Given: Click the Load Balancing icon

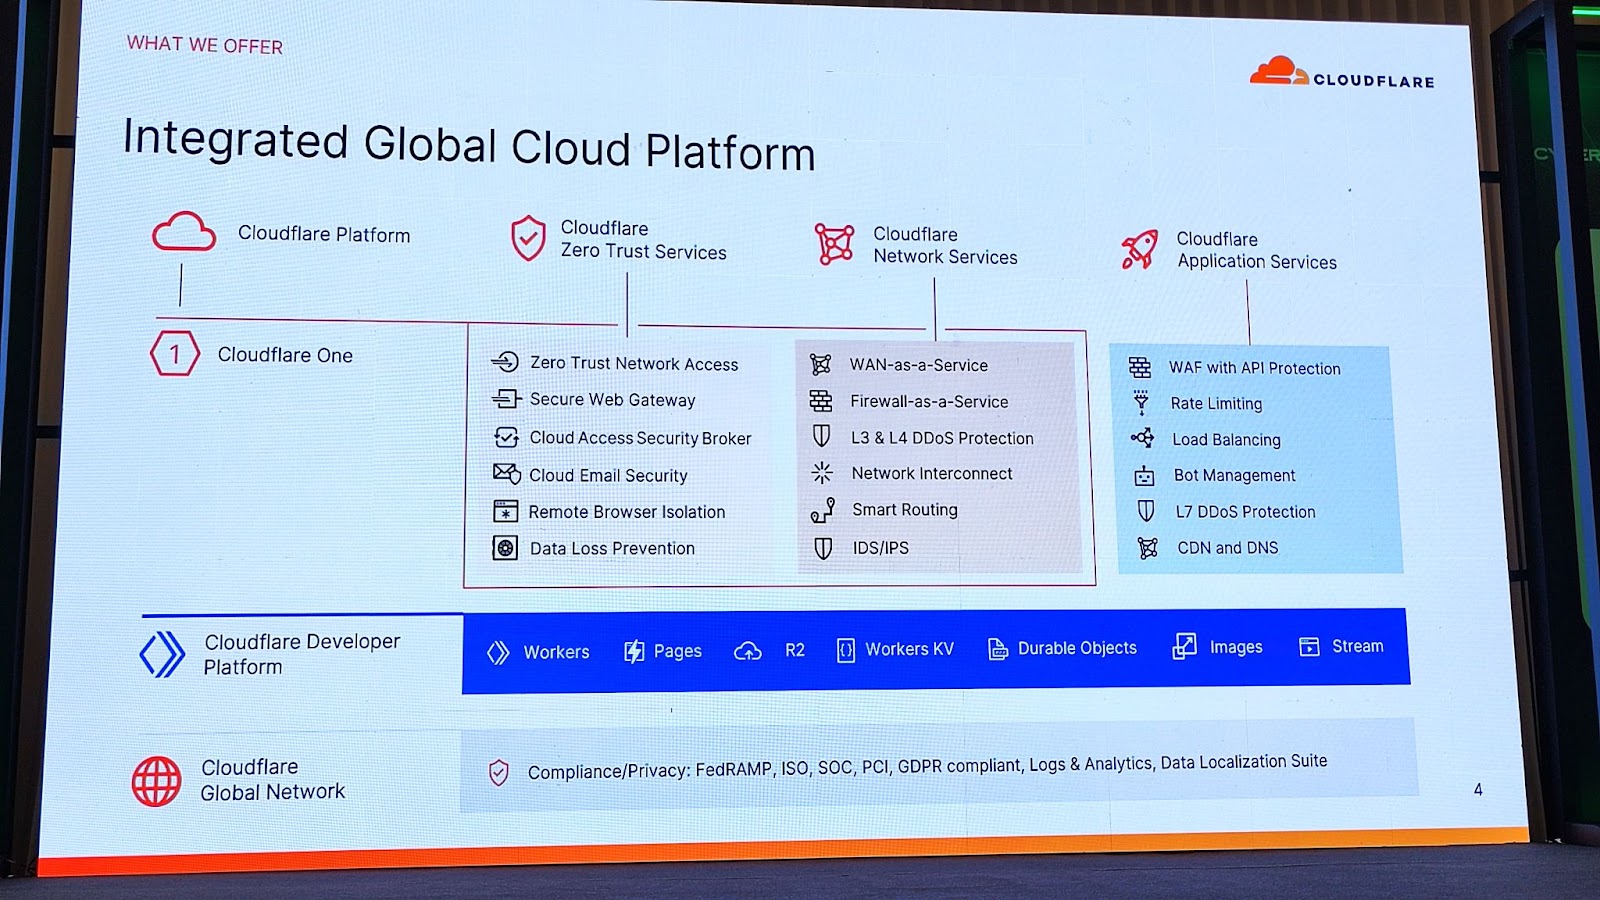Looking at the screenshot, I should coord(1142,438).
